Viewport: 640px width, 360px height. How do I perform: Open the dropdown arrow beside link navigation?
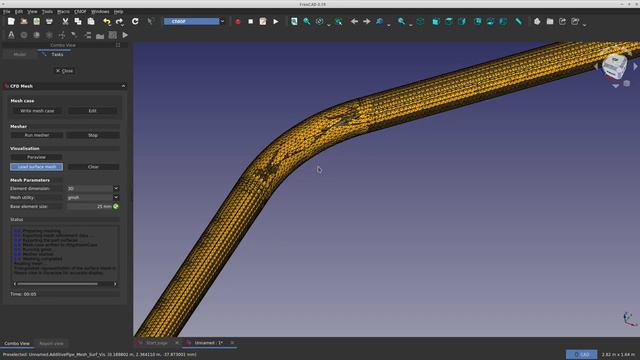[389, 24]
